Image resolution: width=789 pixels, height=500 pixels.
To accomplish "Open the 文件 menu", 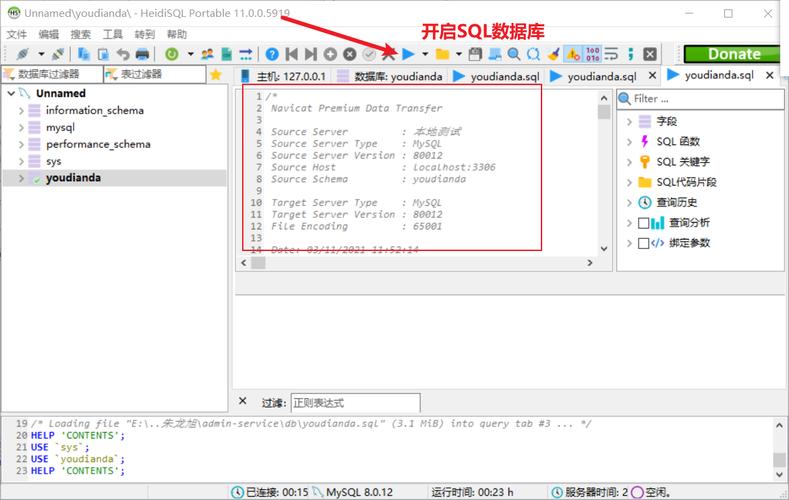I will coord(17,34).
